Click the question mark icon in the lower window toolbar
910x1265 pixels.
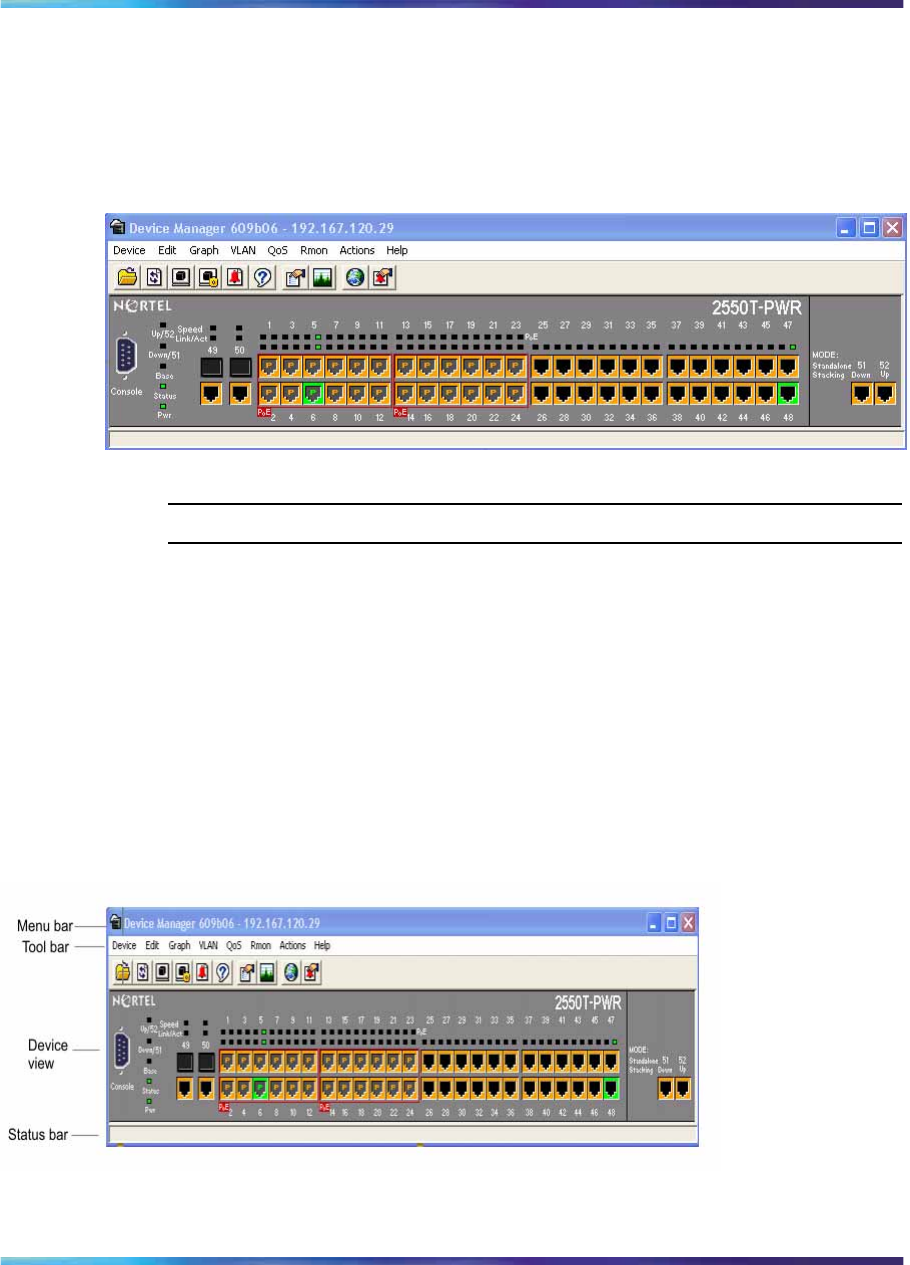point(224,971)
